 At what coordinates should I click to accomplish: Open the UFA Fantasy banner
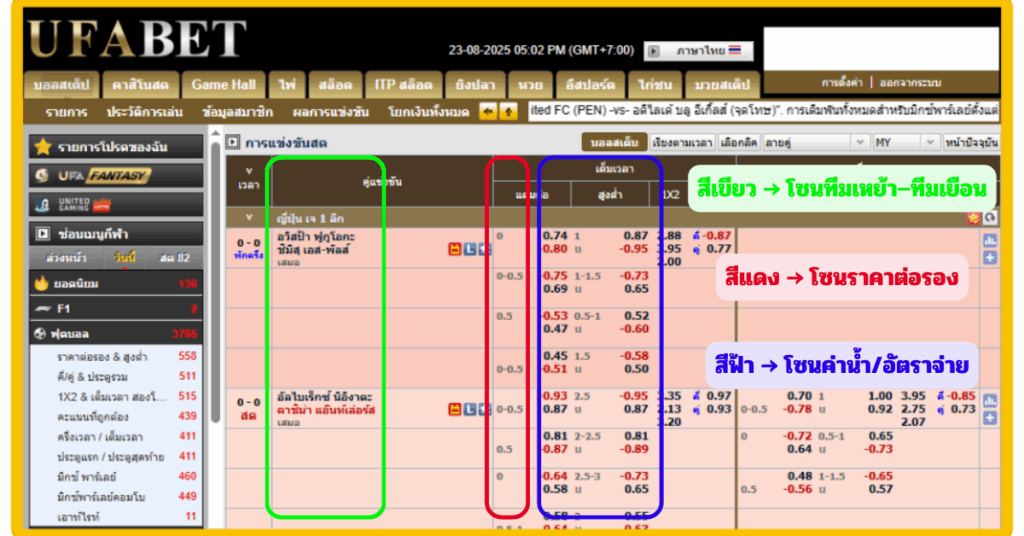(x=116, y=176)
